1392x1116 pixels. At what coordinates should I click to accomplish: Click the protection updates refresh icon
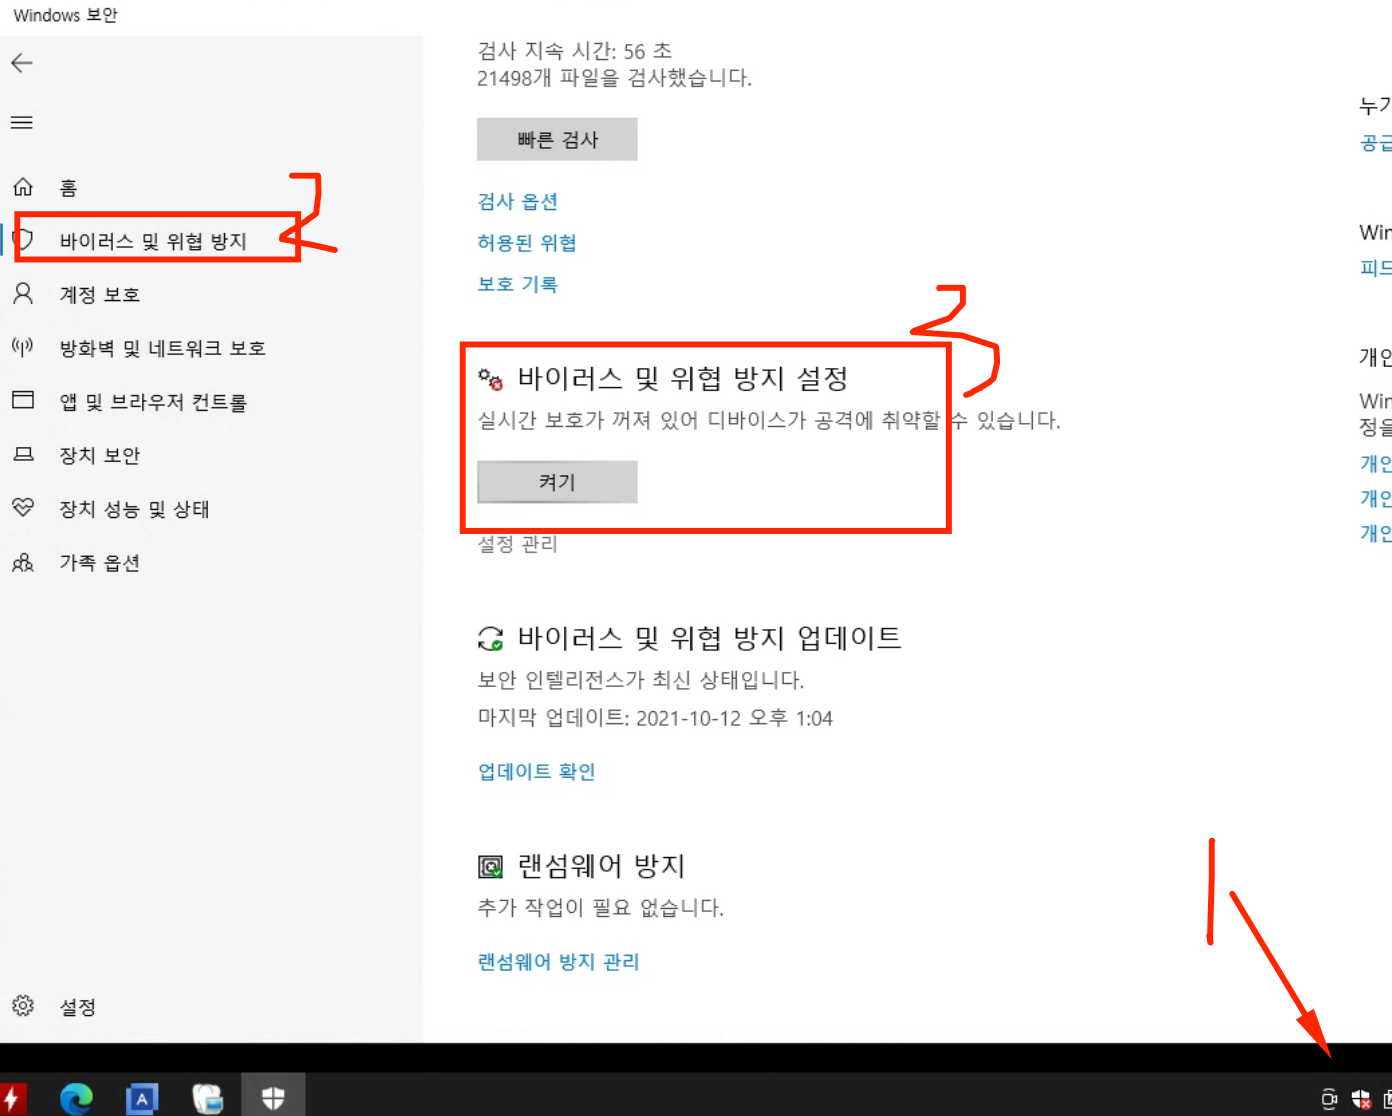tap(490, 638)
